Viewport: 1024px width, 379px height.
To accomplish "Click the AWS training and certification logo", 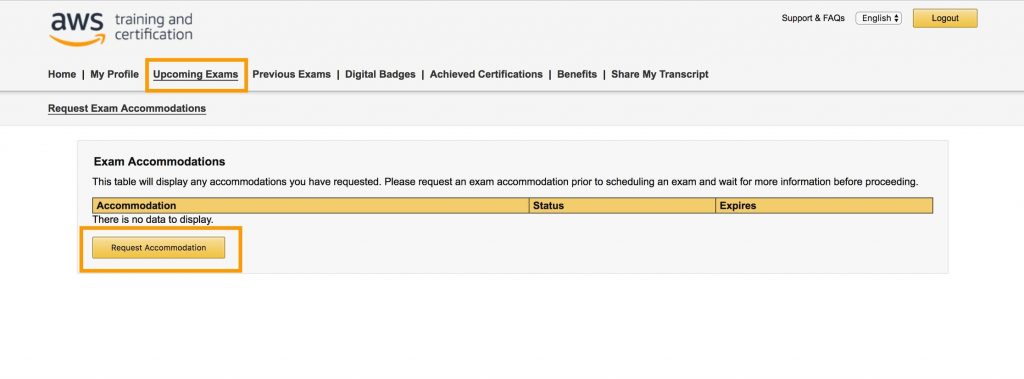I will [x=121, y=29].
